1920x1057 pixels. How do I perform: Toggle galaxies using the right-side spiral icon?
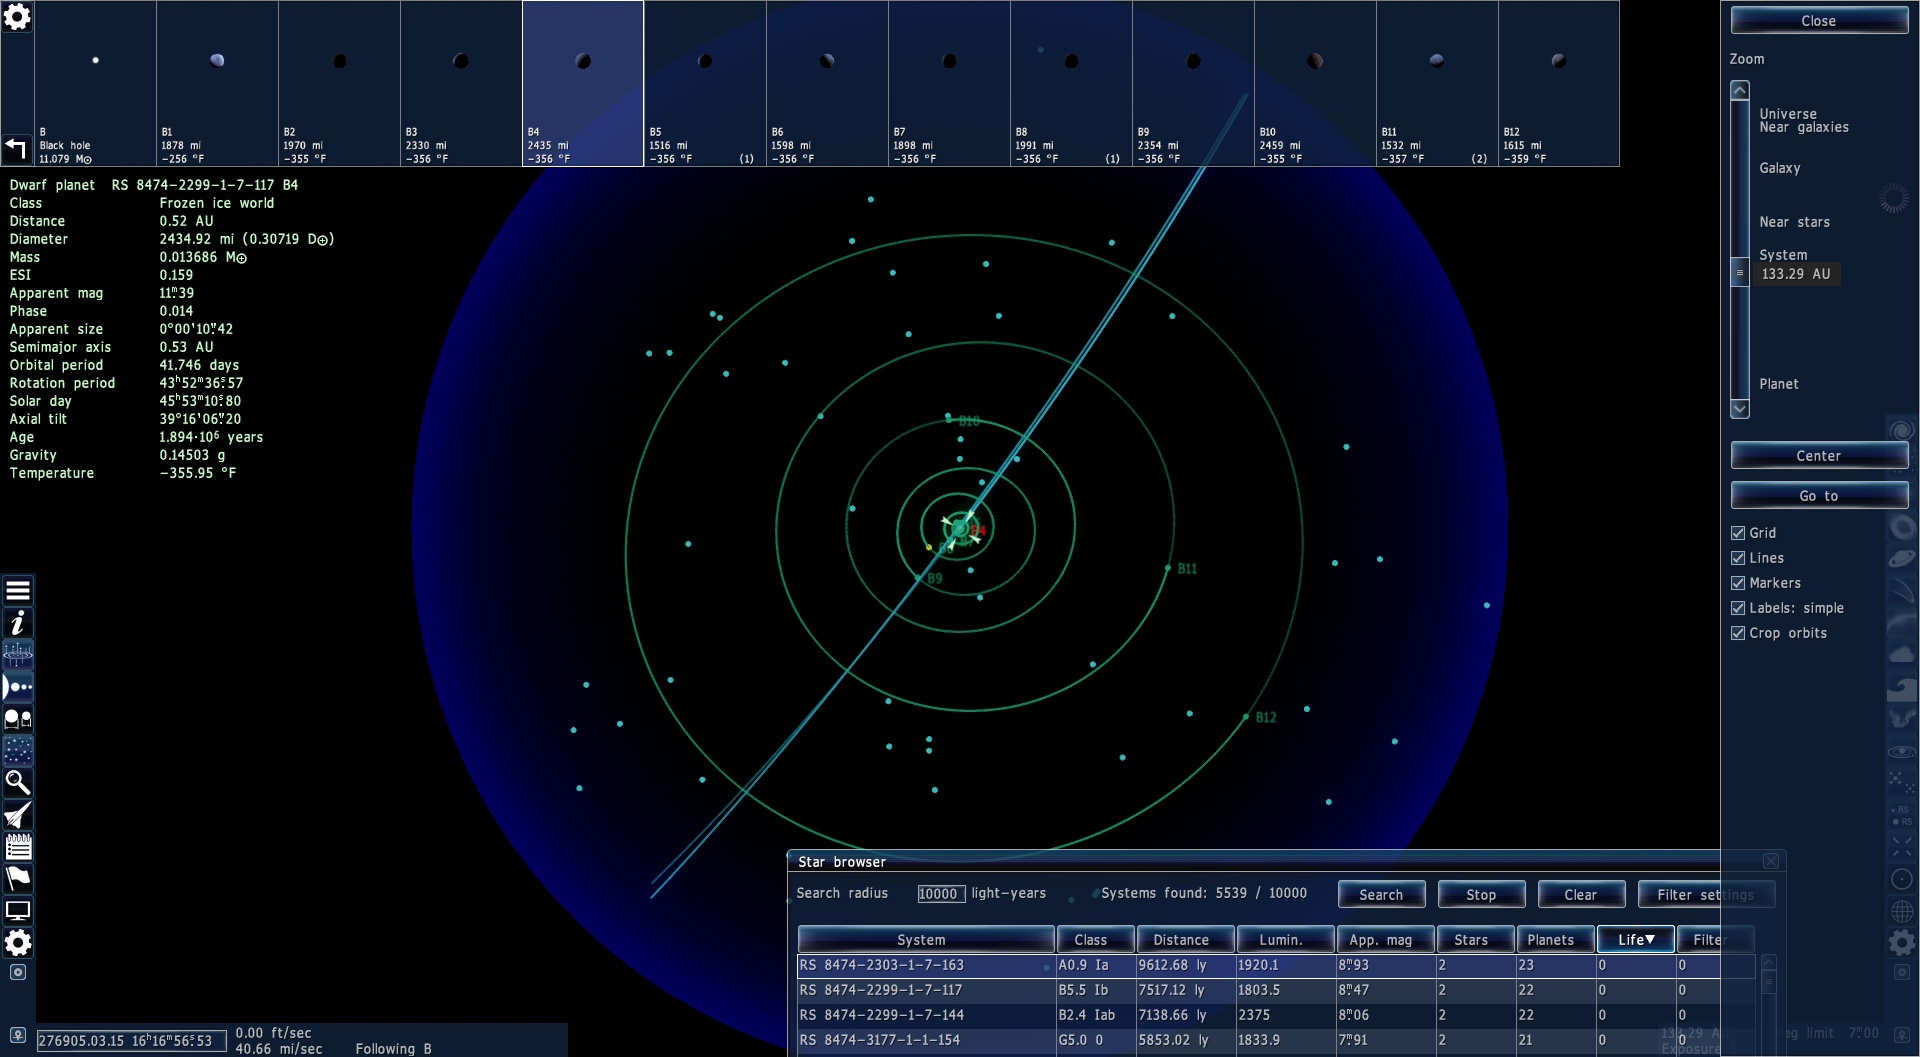(x=1901, y=430)
